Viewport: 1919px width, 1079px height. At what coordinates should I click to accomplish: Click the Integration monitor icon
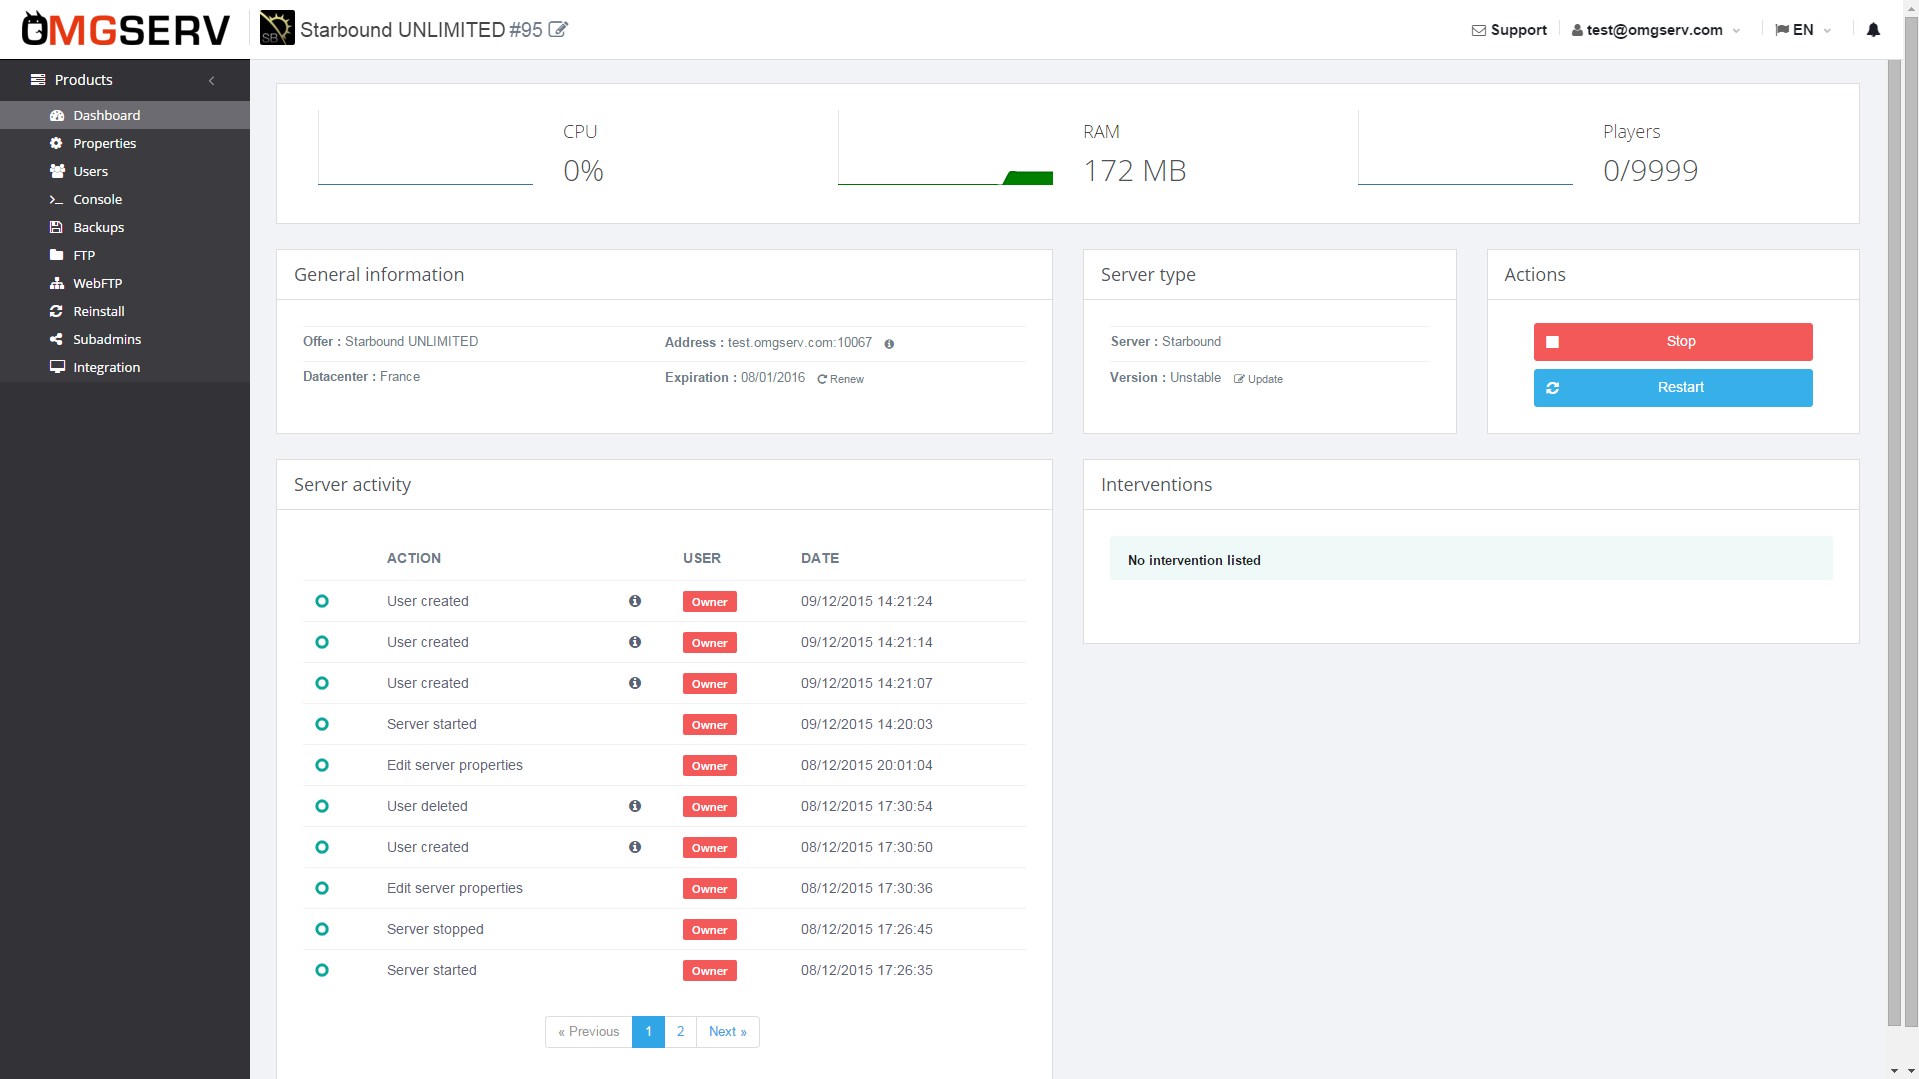click(x=57, y=367)
